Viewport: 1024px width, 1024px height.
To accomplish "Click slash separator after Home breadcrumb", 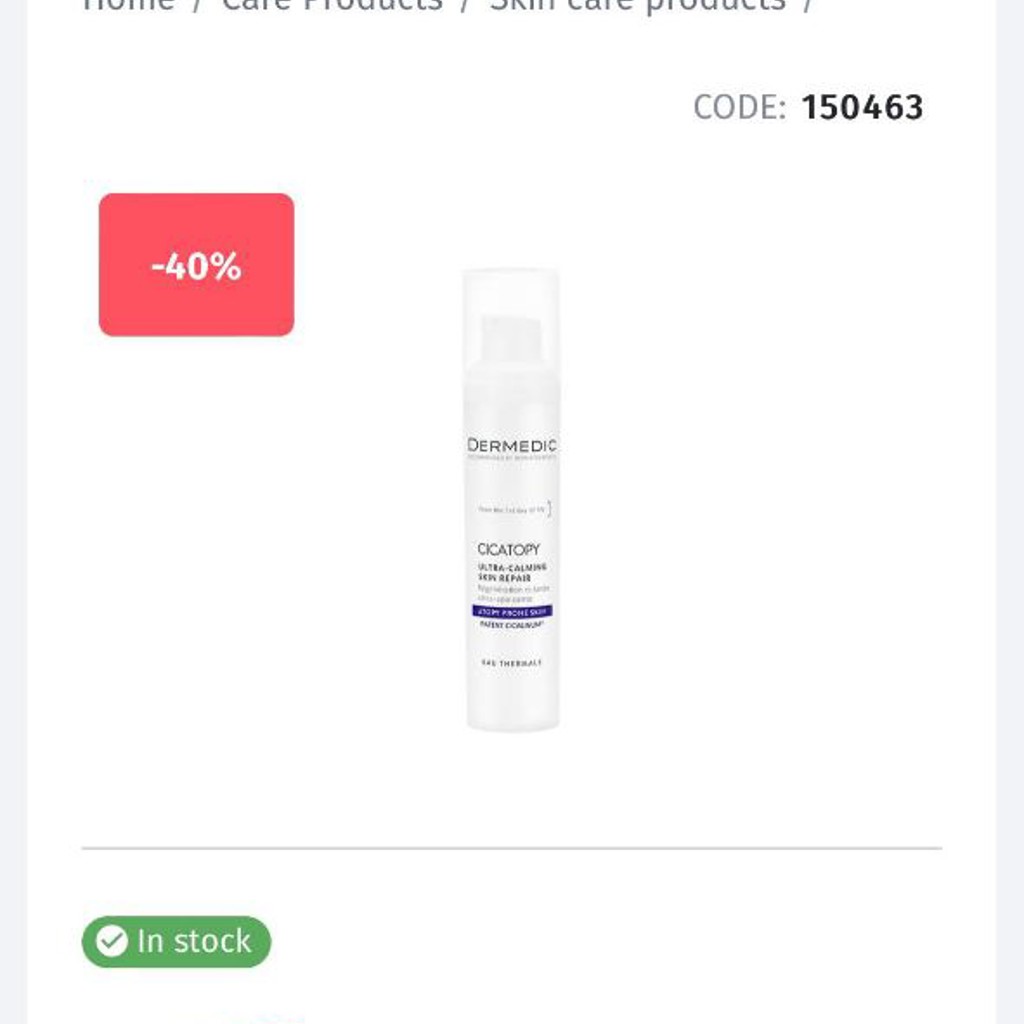I will pyautogui.click(x=197, y=5).
